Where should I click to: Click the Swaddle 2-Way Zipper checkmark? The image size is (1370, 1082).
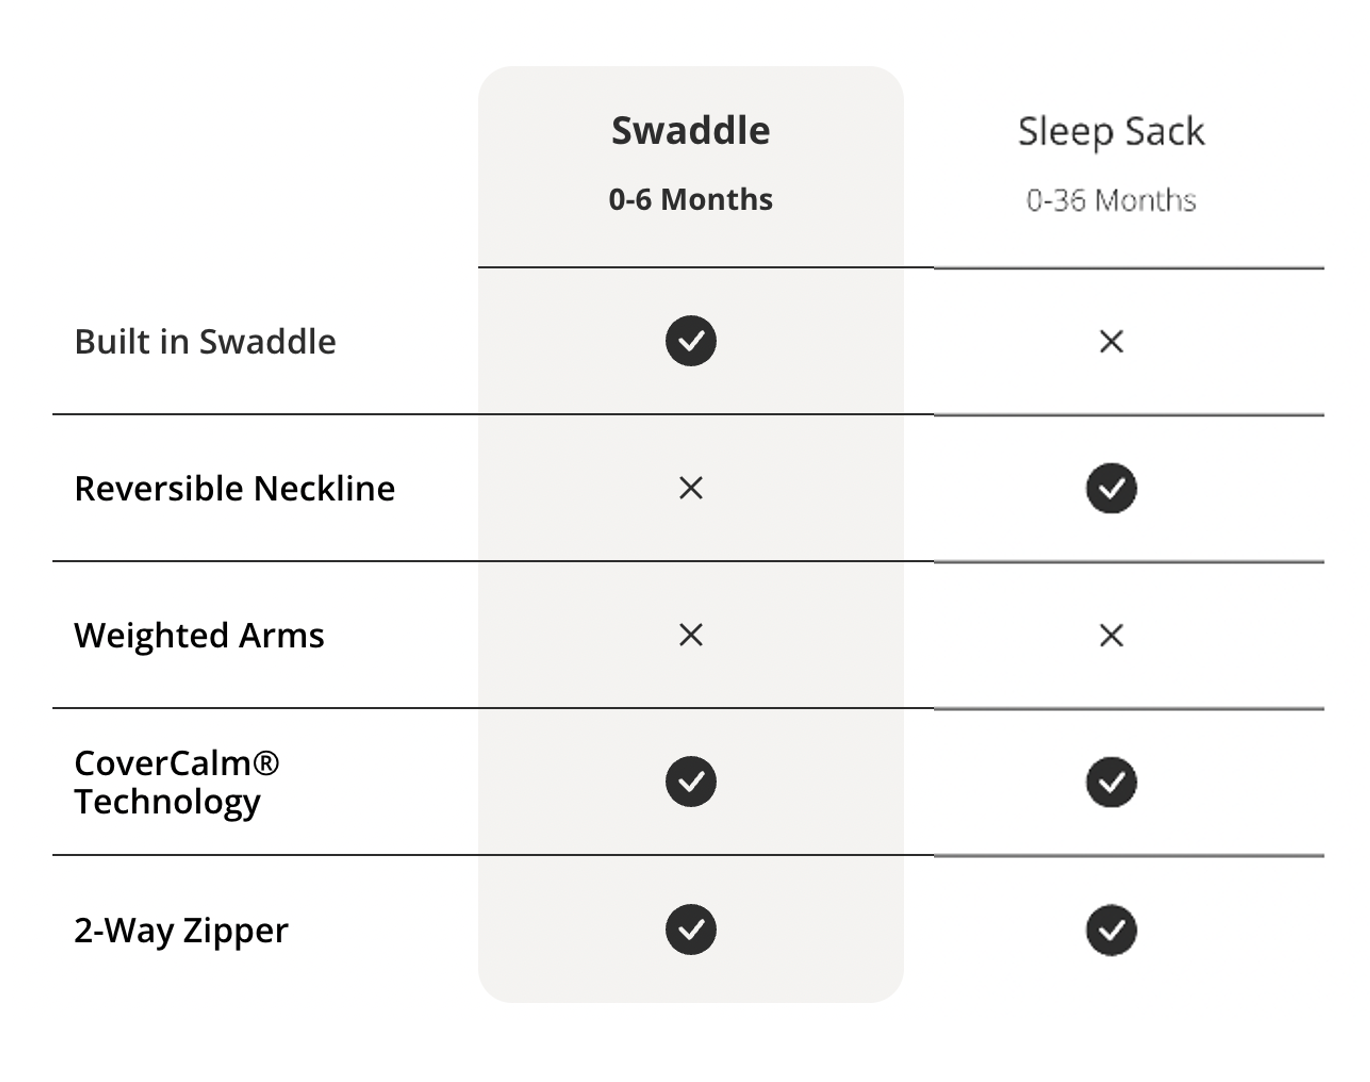[691, 929]
